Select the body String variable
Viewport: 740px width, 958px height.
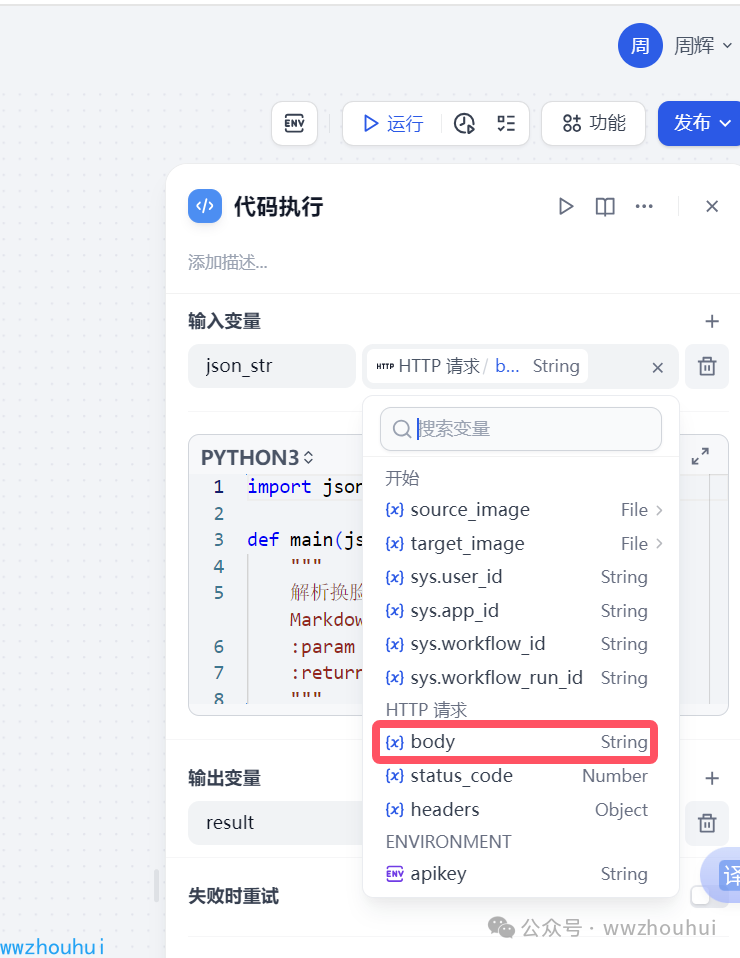pyautogui.click(x=515, y=742)
